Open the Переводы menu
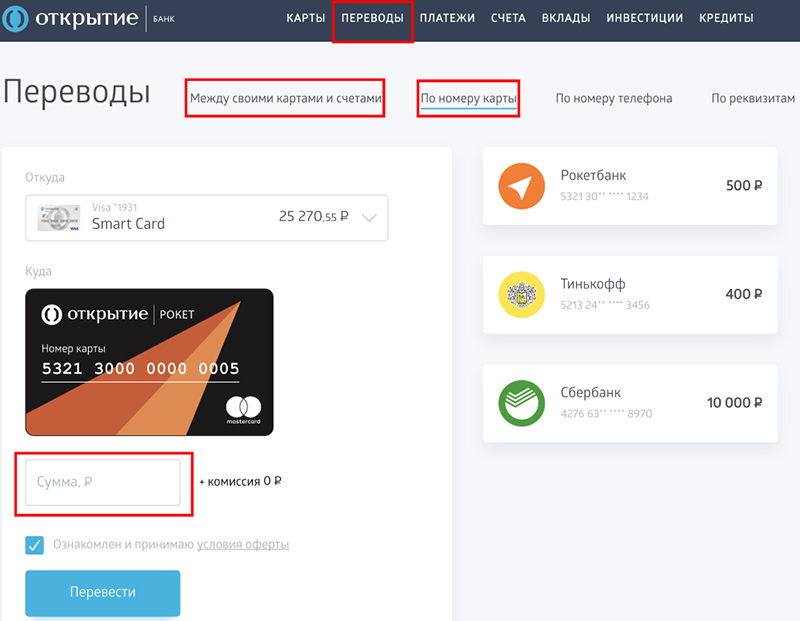Viewport: 800px width, 621px height. click(x=372, y=18)
